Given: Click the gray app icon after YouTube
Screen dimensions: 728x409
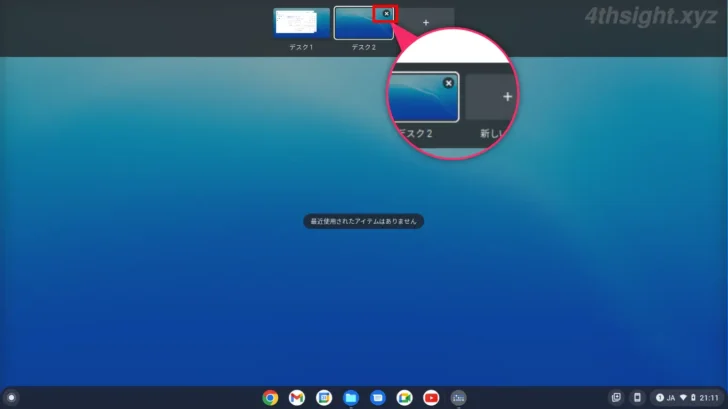Looking at the screenshot, I should 458,398.
